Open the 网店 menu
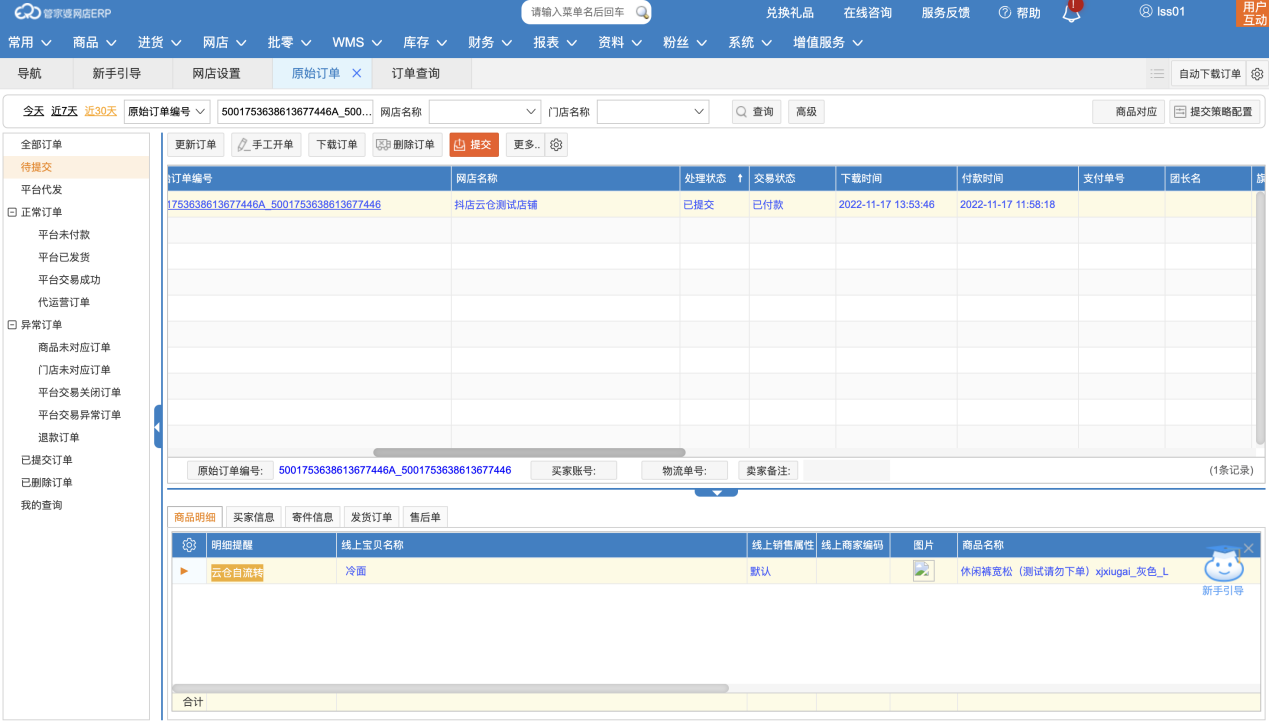Screen dimensions: 1269x722 225,43
